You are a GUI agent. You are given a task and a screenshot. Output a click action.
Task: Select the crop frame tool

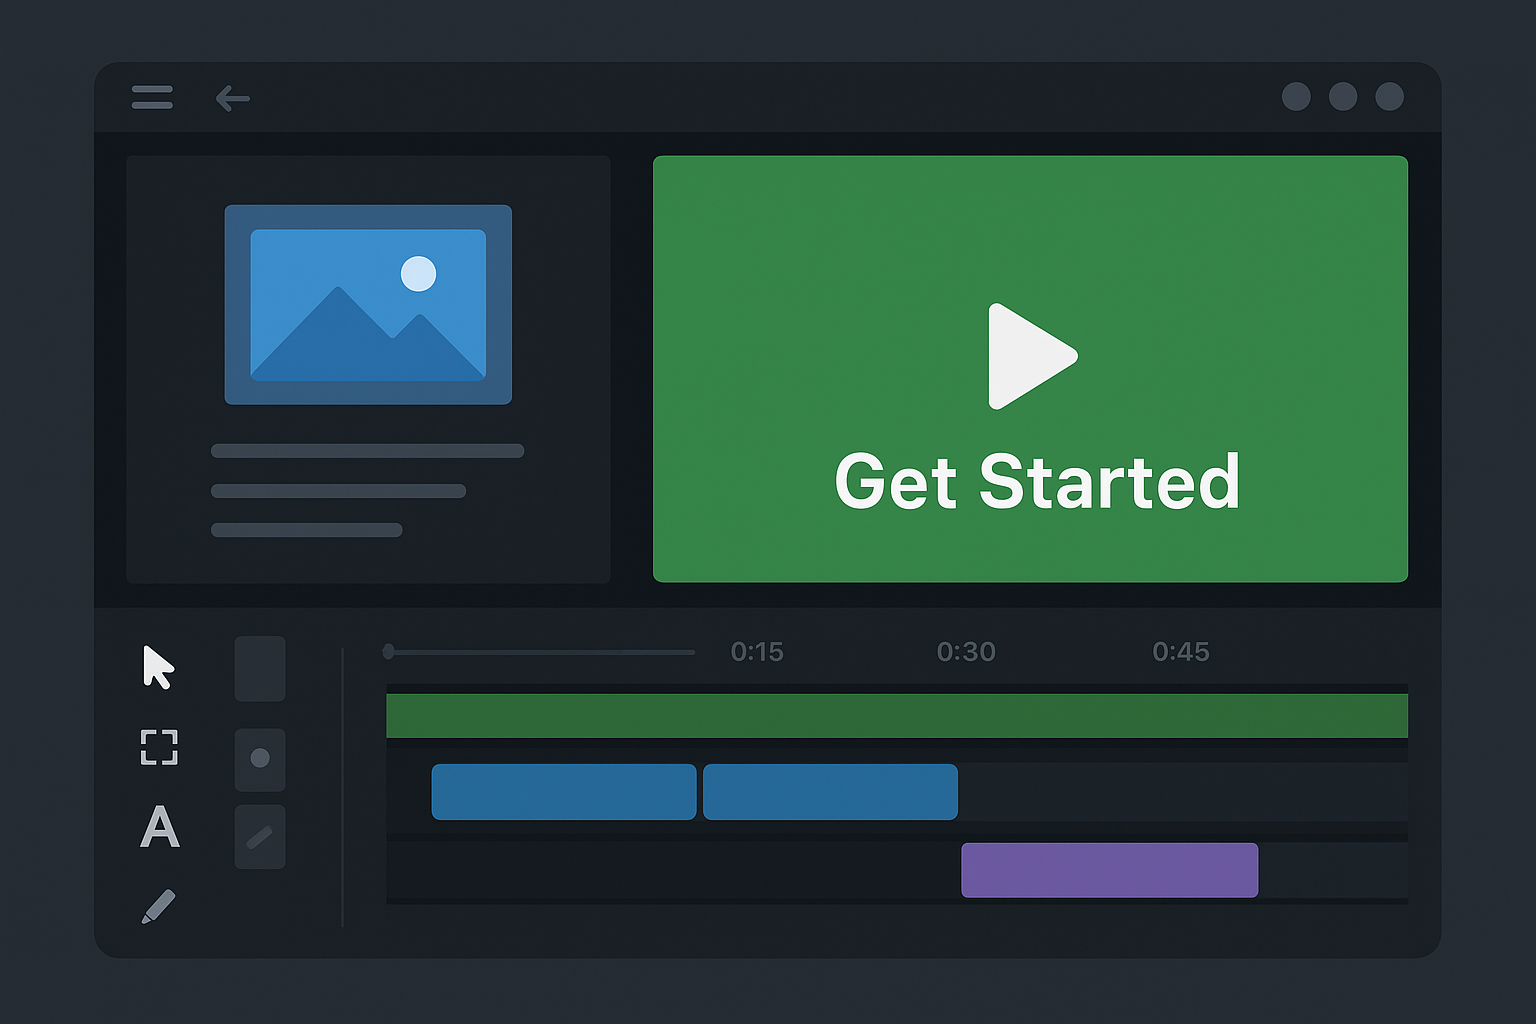159,747
